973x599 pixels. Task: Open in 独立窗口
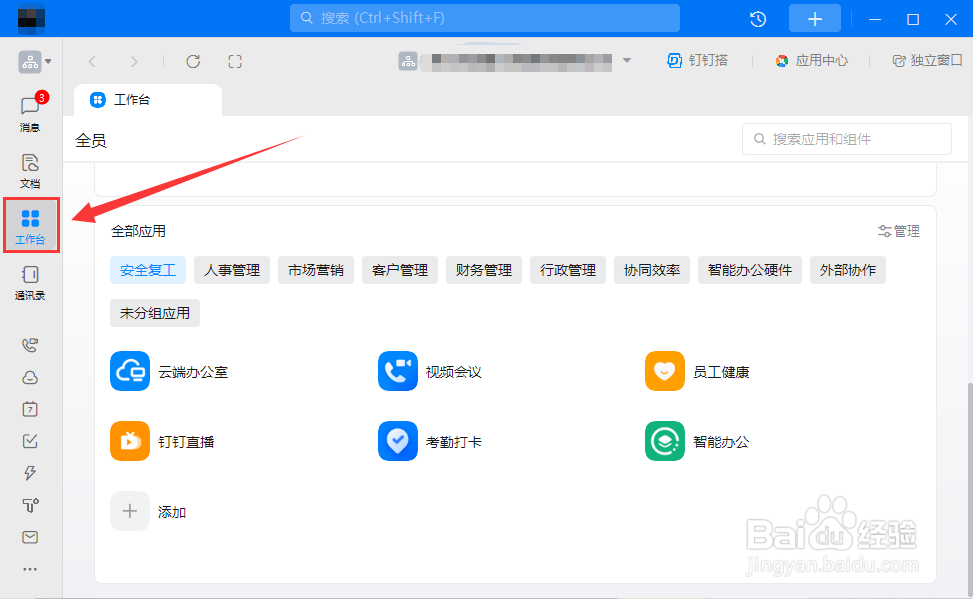coord(927,60)
